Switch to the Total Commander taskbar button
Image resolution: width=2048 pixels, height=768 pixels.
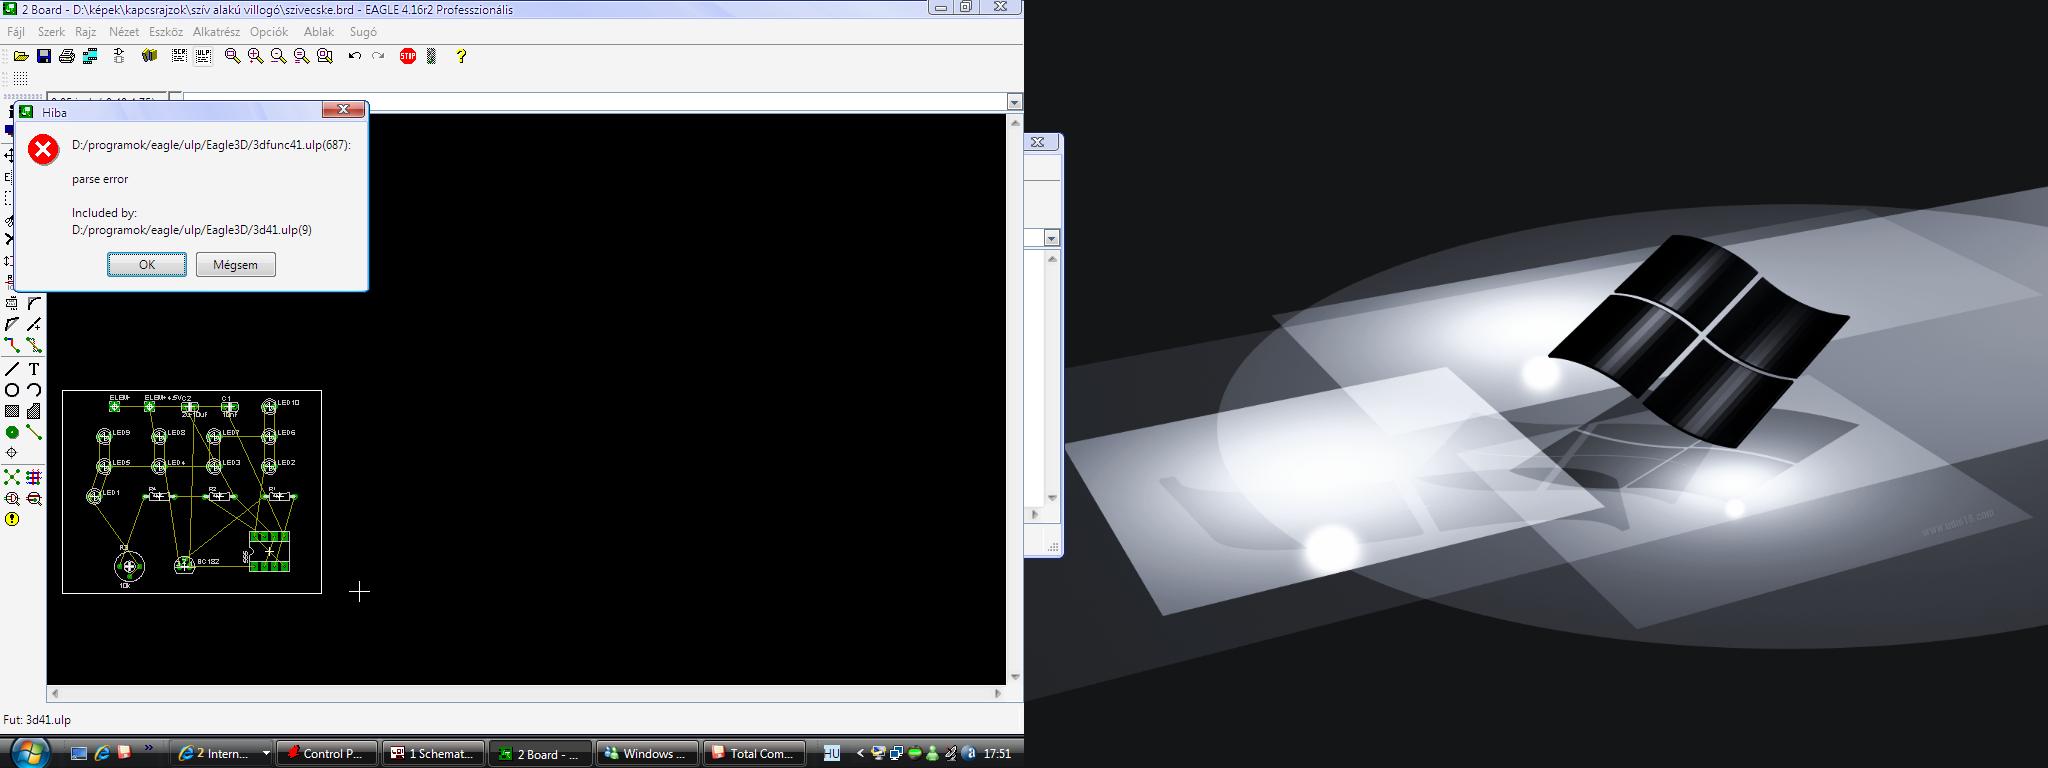point(755,754)
